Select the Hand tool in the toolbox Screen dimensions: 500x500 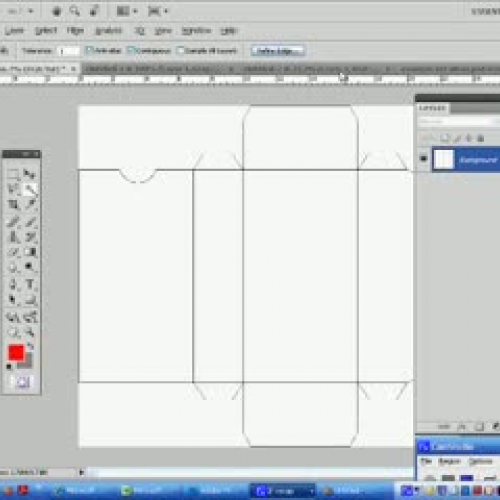(13, 332)
